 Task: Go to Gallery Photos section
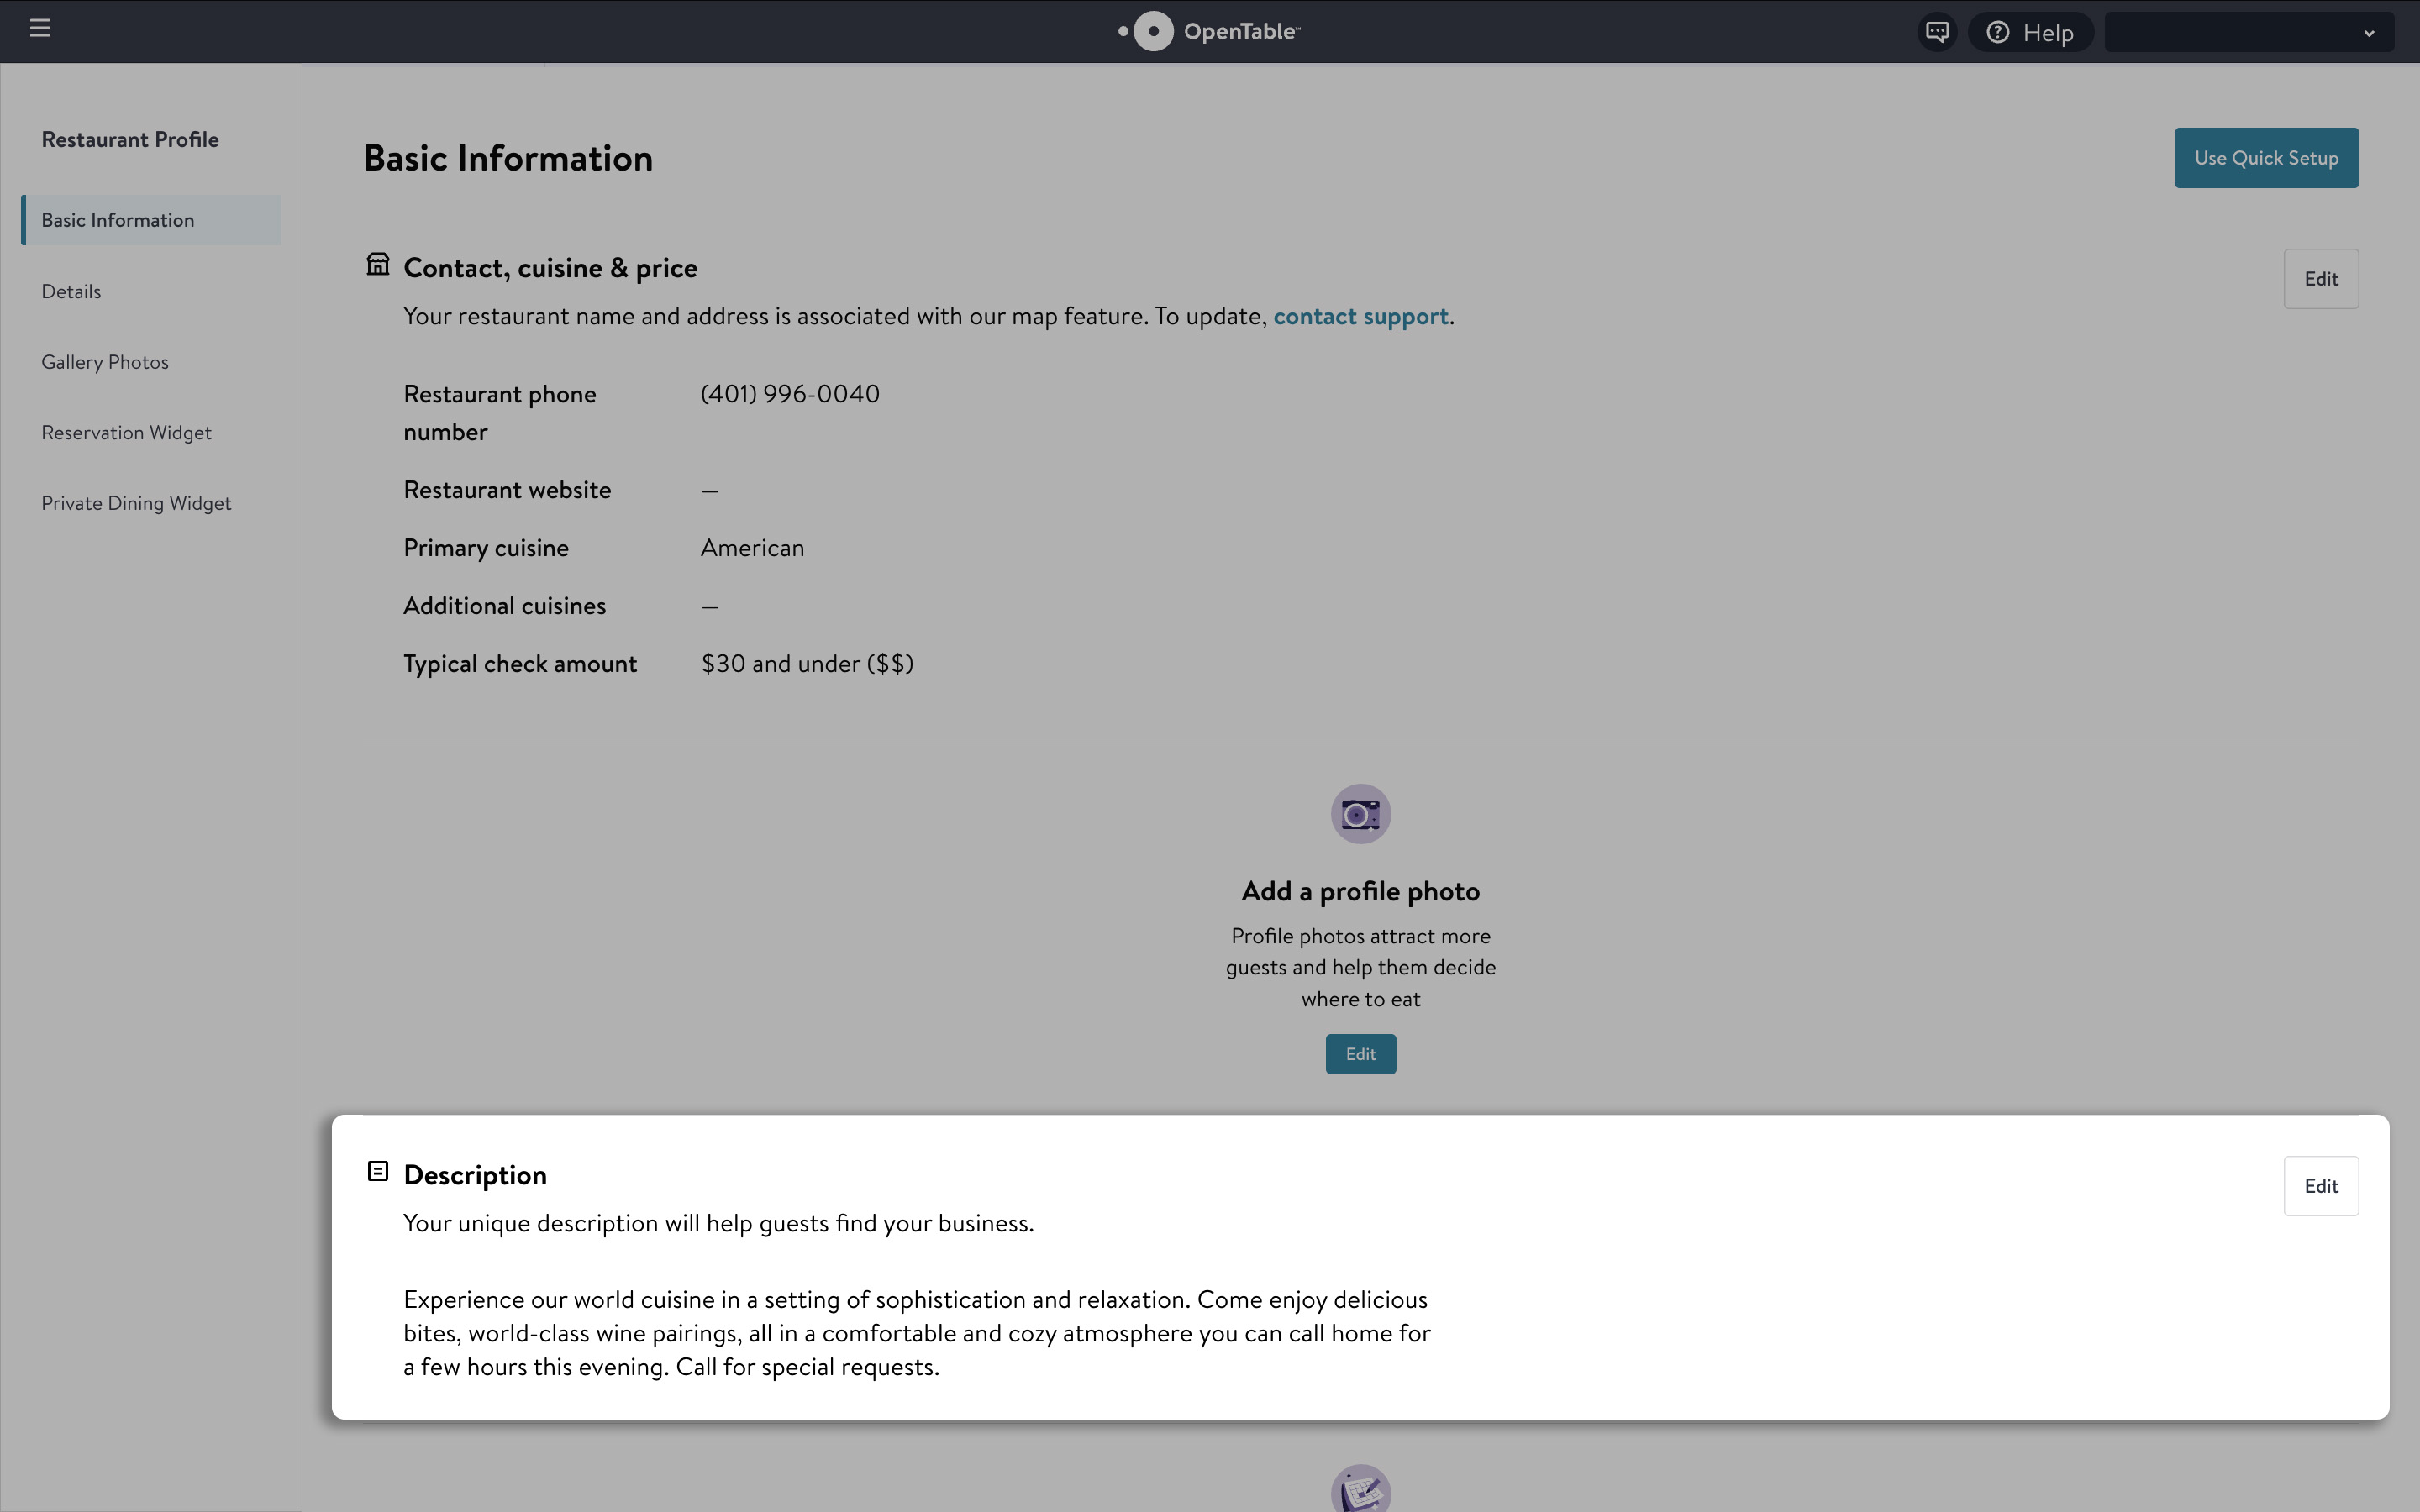click(105, 362)
